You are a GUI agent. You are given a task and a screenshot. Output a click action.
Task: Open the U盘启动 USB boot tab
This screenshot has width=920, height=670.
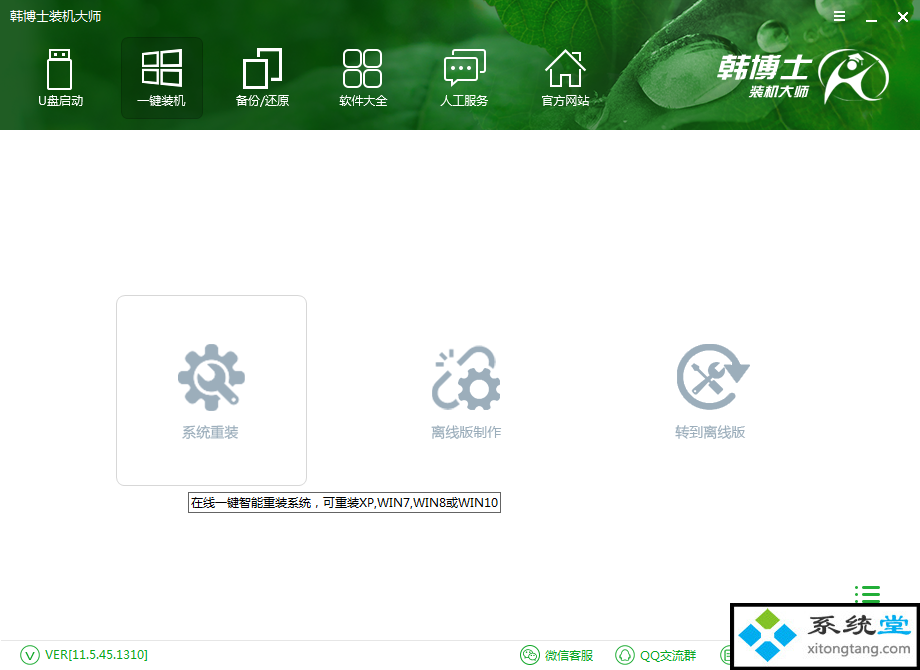60,78
